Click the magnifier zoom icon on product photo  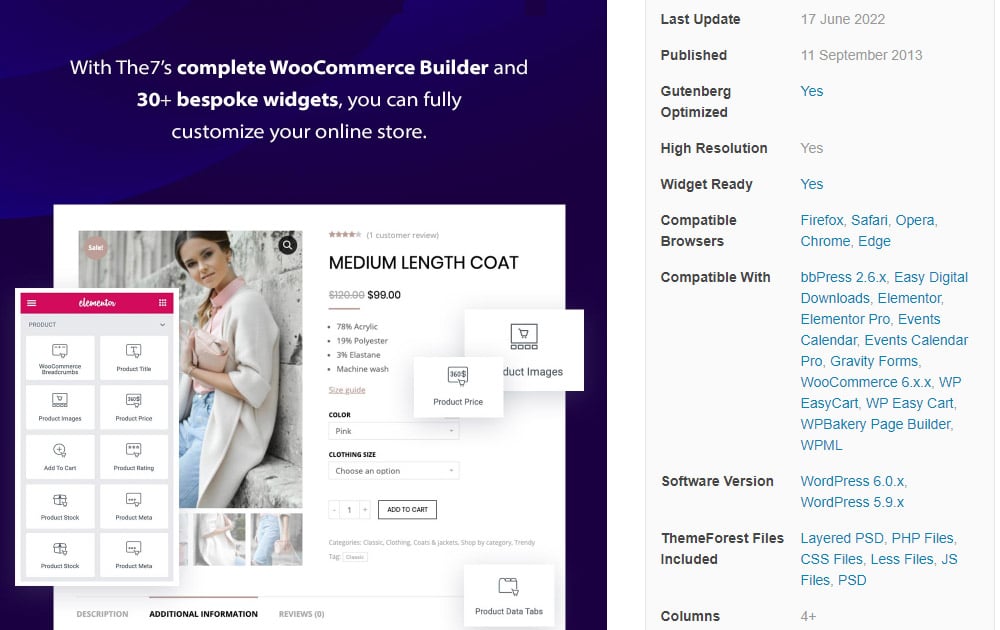point(288,245)
